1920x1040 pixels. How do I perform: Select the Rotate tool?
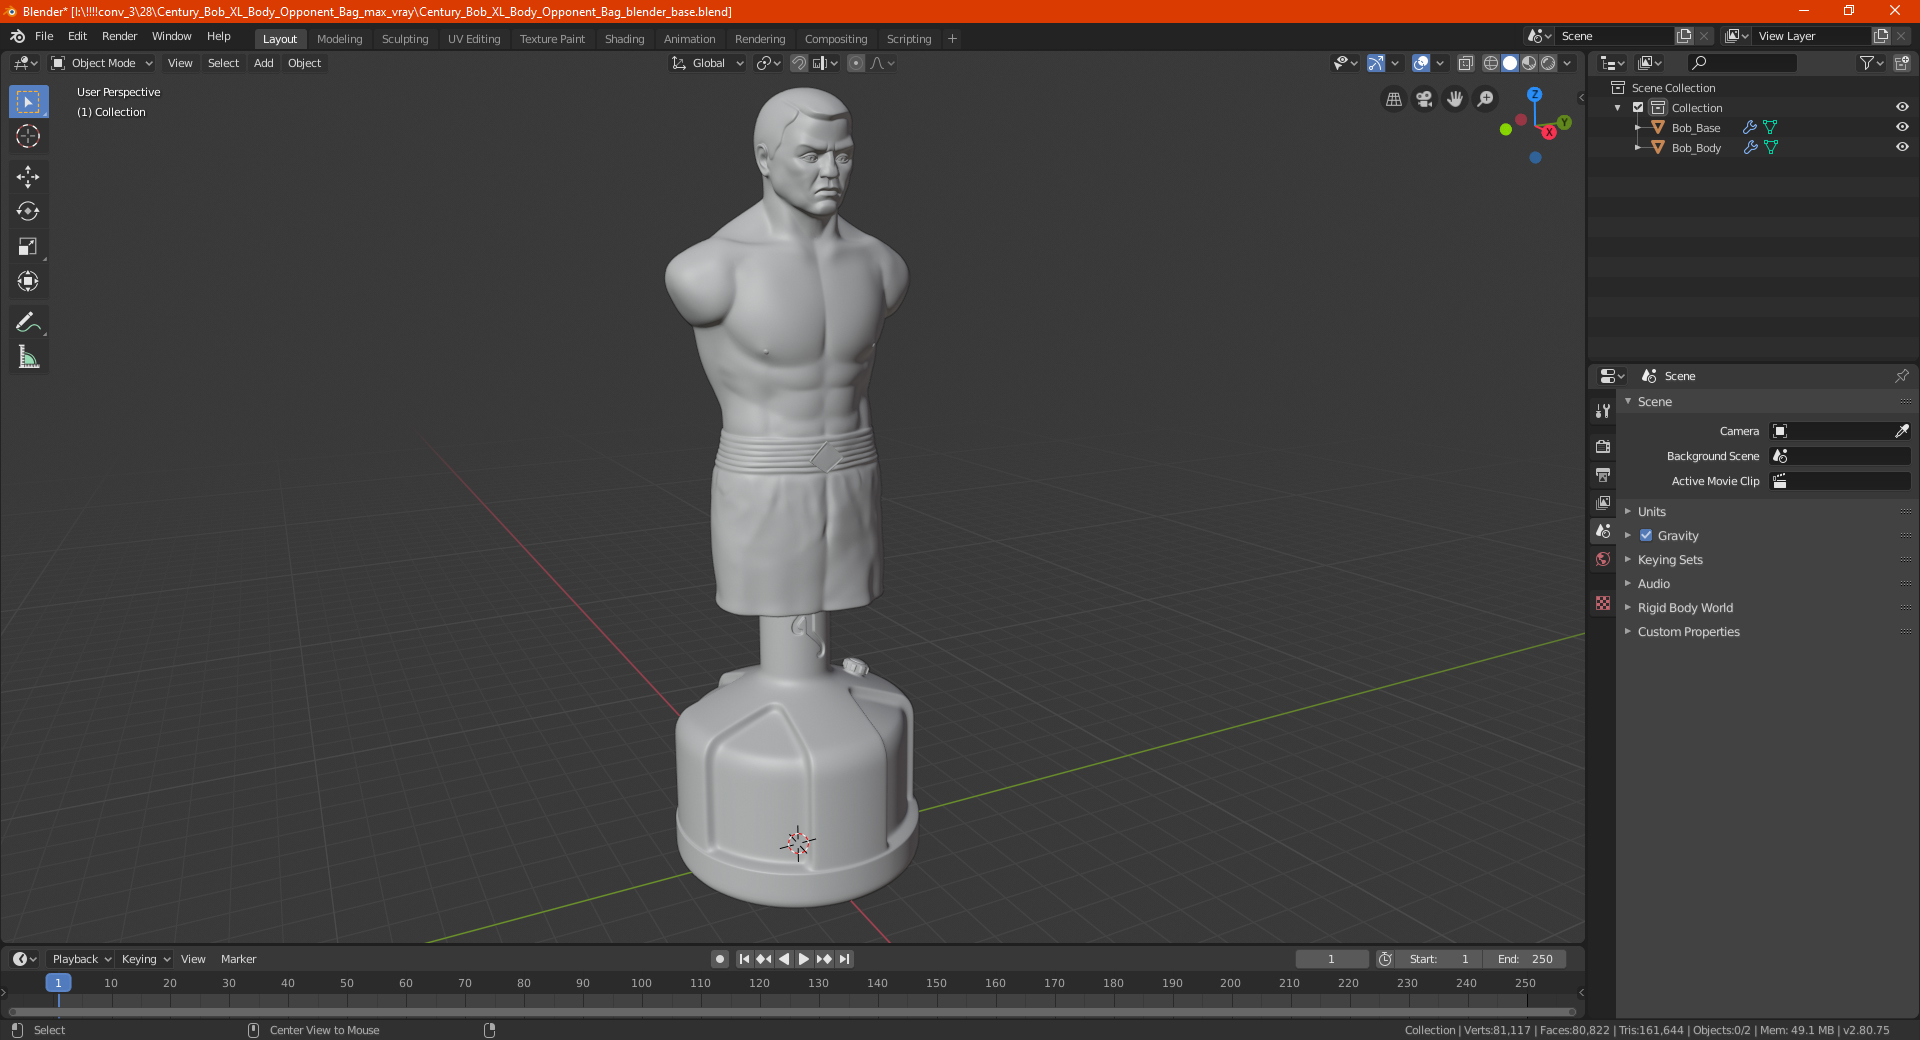coord(28,212)
